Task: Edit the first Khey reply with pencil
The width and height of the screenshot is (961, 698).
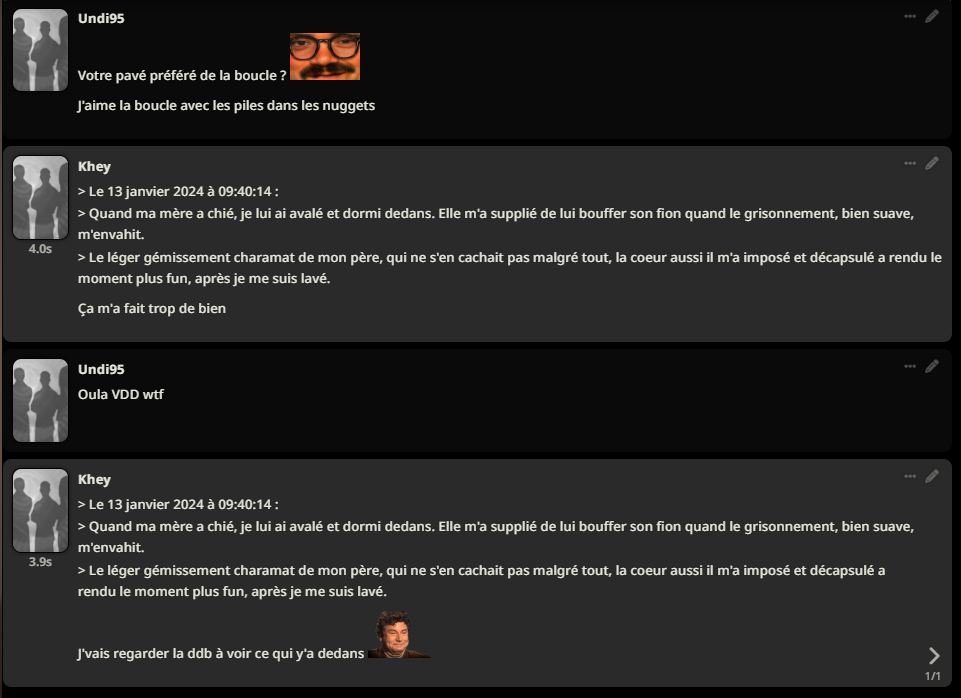Action: coord(932,163)
